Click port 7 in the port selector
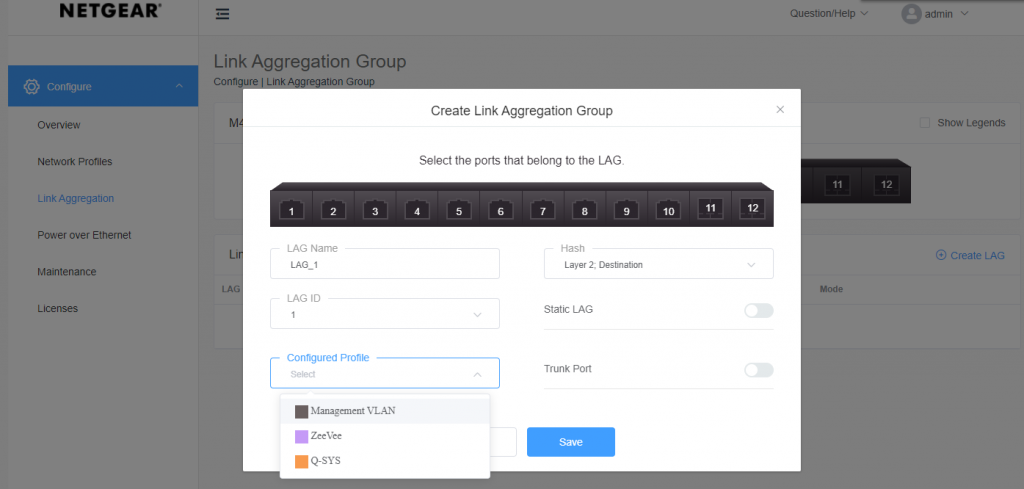The image size is (1024, 489). coord(542,210)
